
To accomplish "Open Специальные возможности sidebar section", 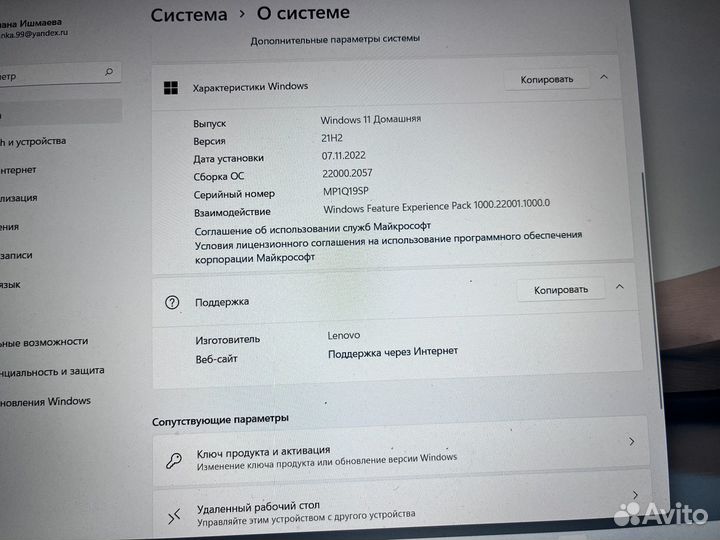I will tap(44, 343).
